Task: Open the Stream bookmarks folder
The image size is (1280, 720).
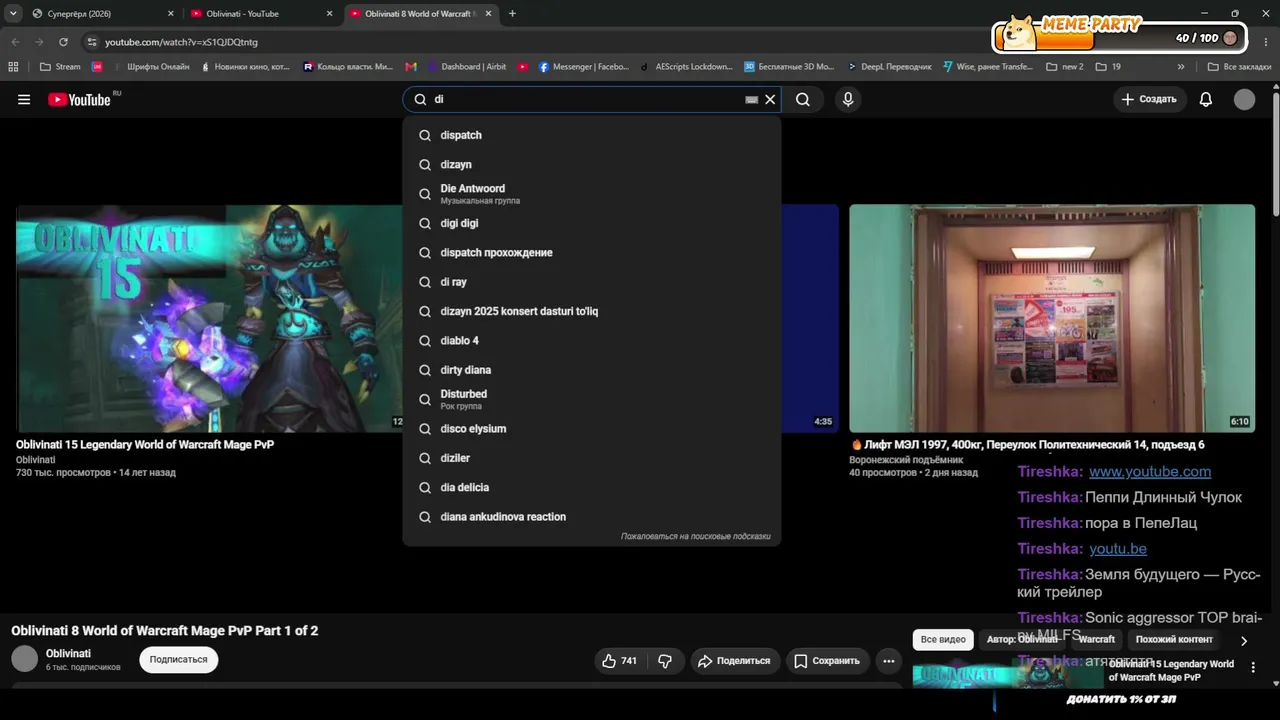Action: point(60,67)
